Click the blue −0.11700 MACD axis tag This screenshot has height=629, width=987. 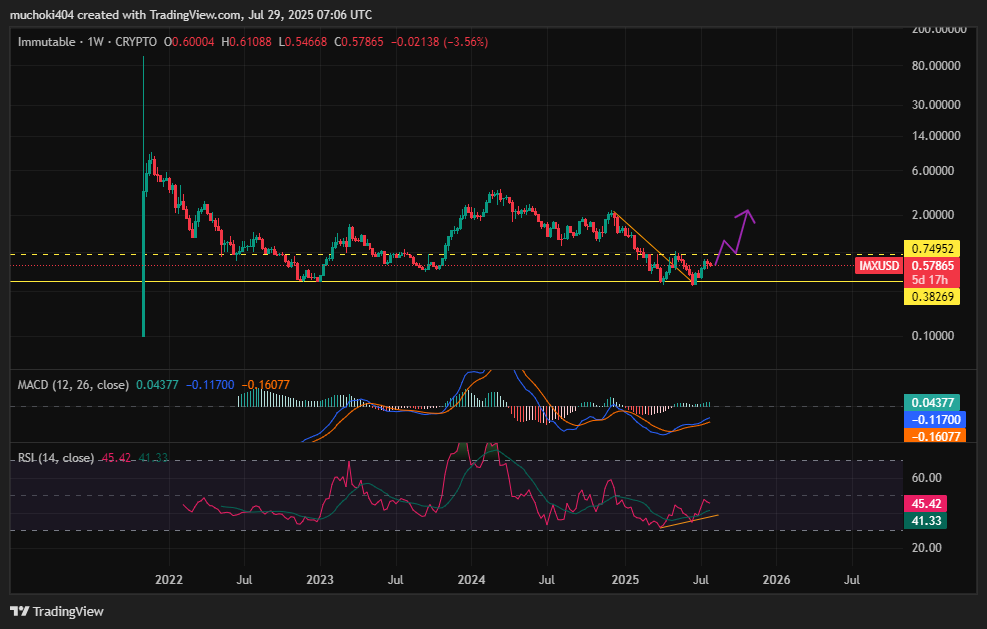click(934, 419)
